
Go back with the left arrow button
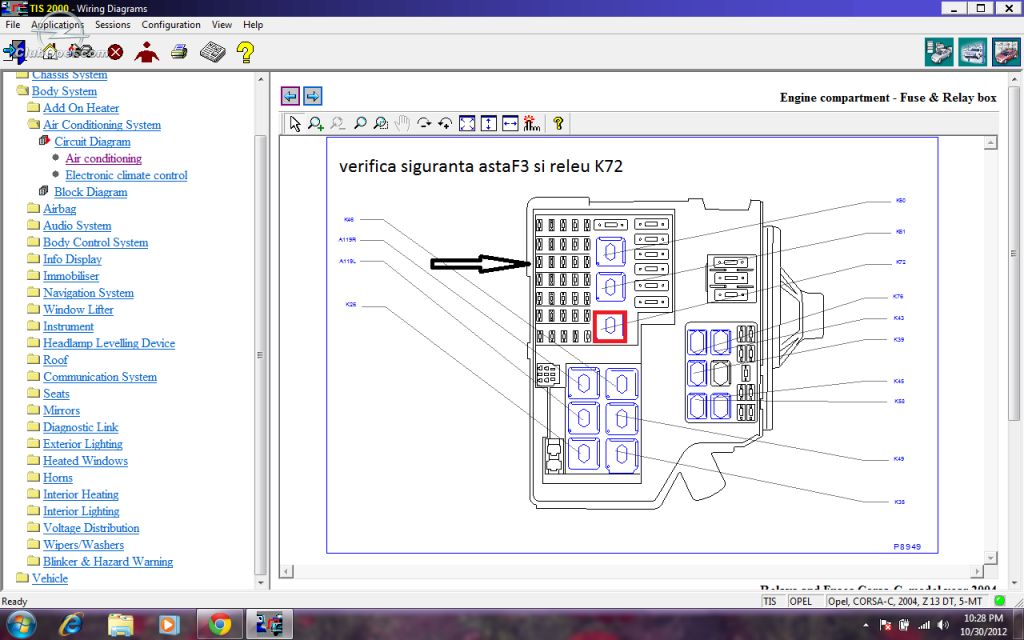pos(290,96)
